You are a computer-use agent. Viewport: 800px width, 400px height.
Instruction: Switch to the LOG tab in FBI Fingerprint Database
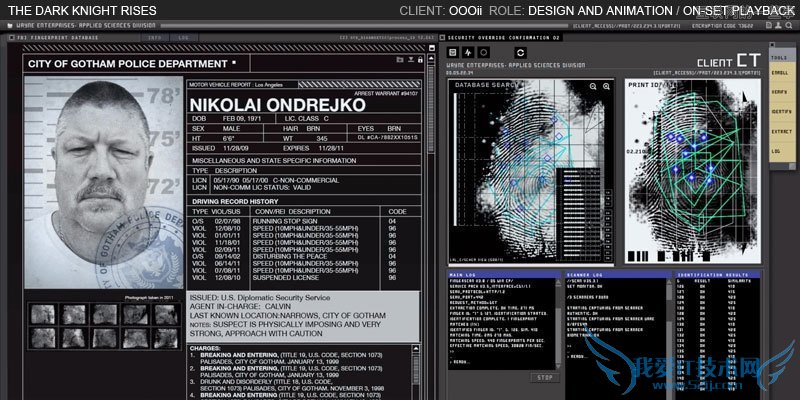click(x=184, y=38)
